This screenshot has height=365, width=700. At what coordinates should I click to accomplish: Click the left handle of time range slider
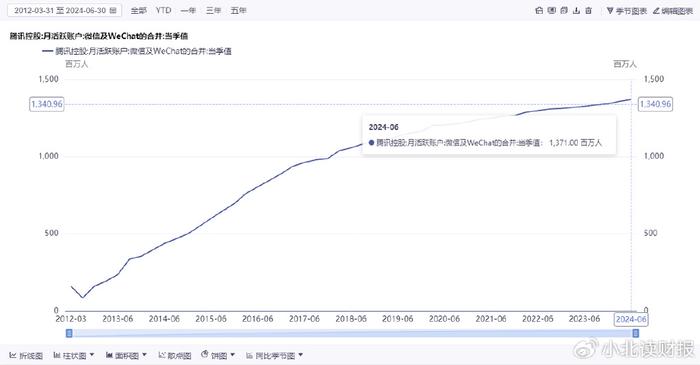tap(69, 333)
